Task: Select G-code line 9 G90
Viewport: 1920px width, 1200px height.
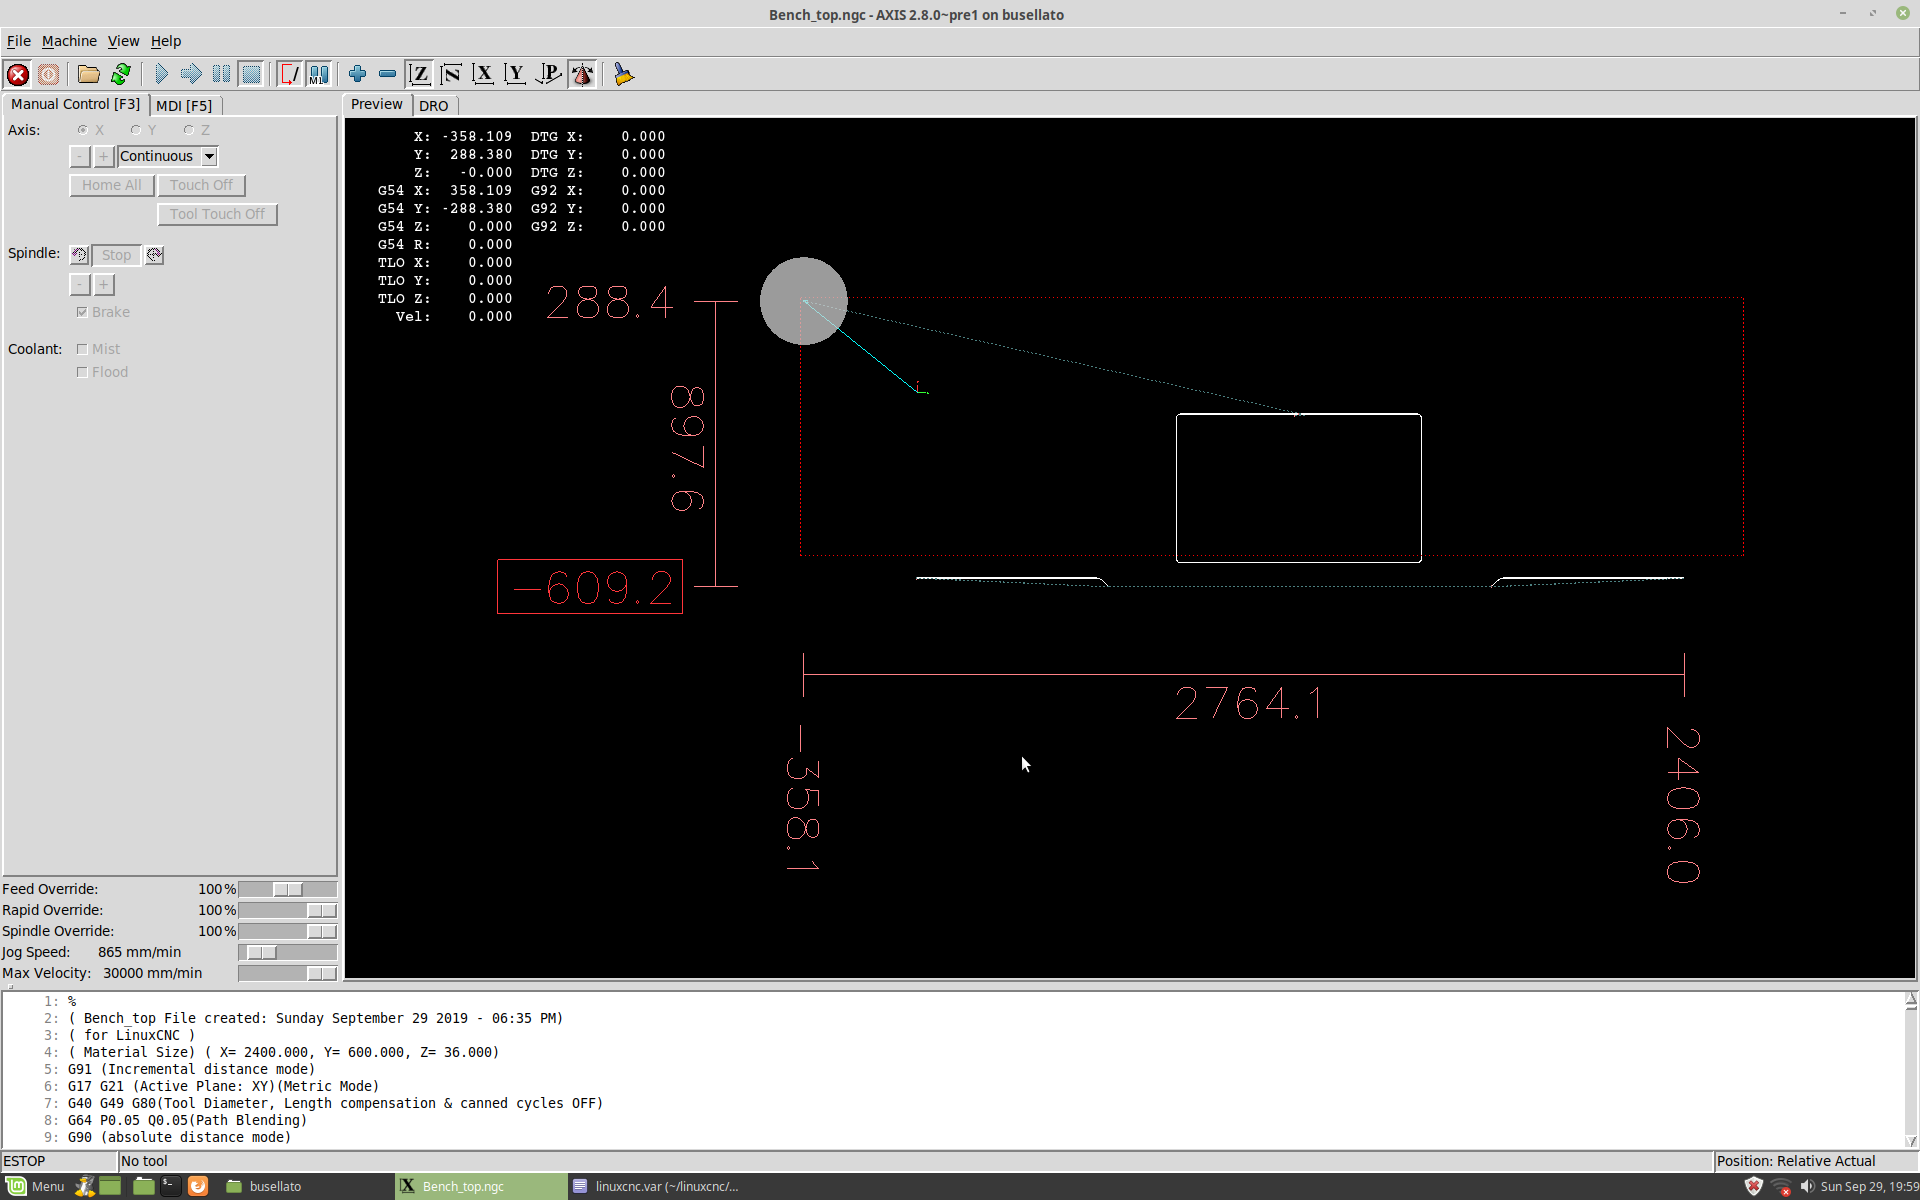Action: point(179,1137)
